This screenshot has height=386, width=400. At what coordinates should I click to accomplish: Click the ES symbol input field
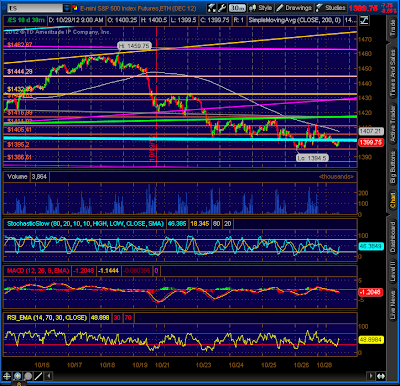pos(35,8)
